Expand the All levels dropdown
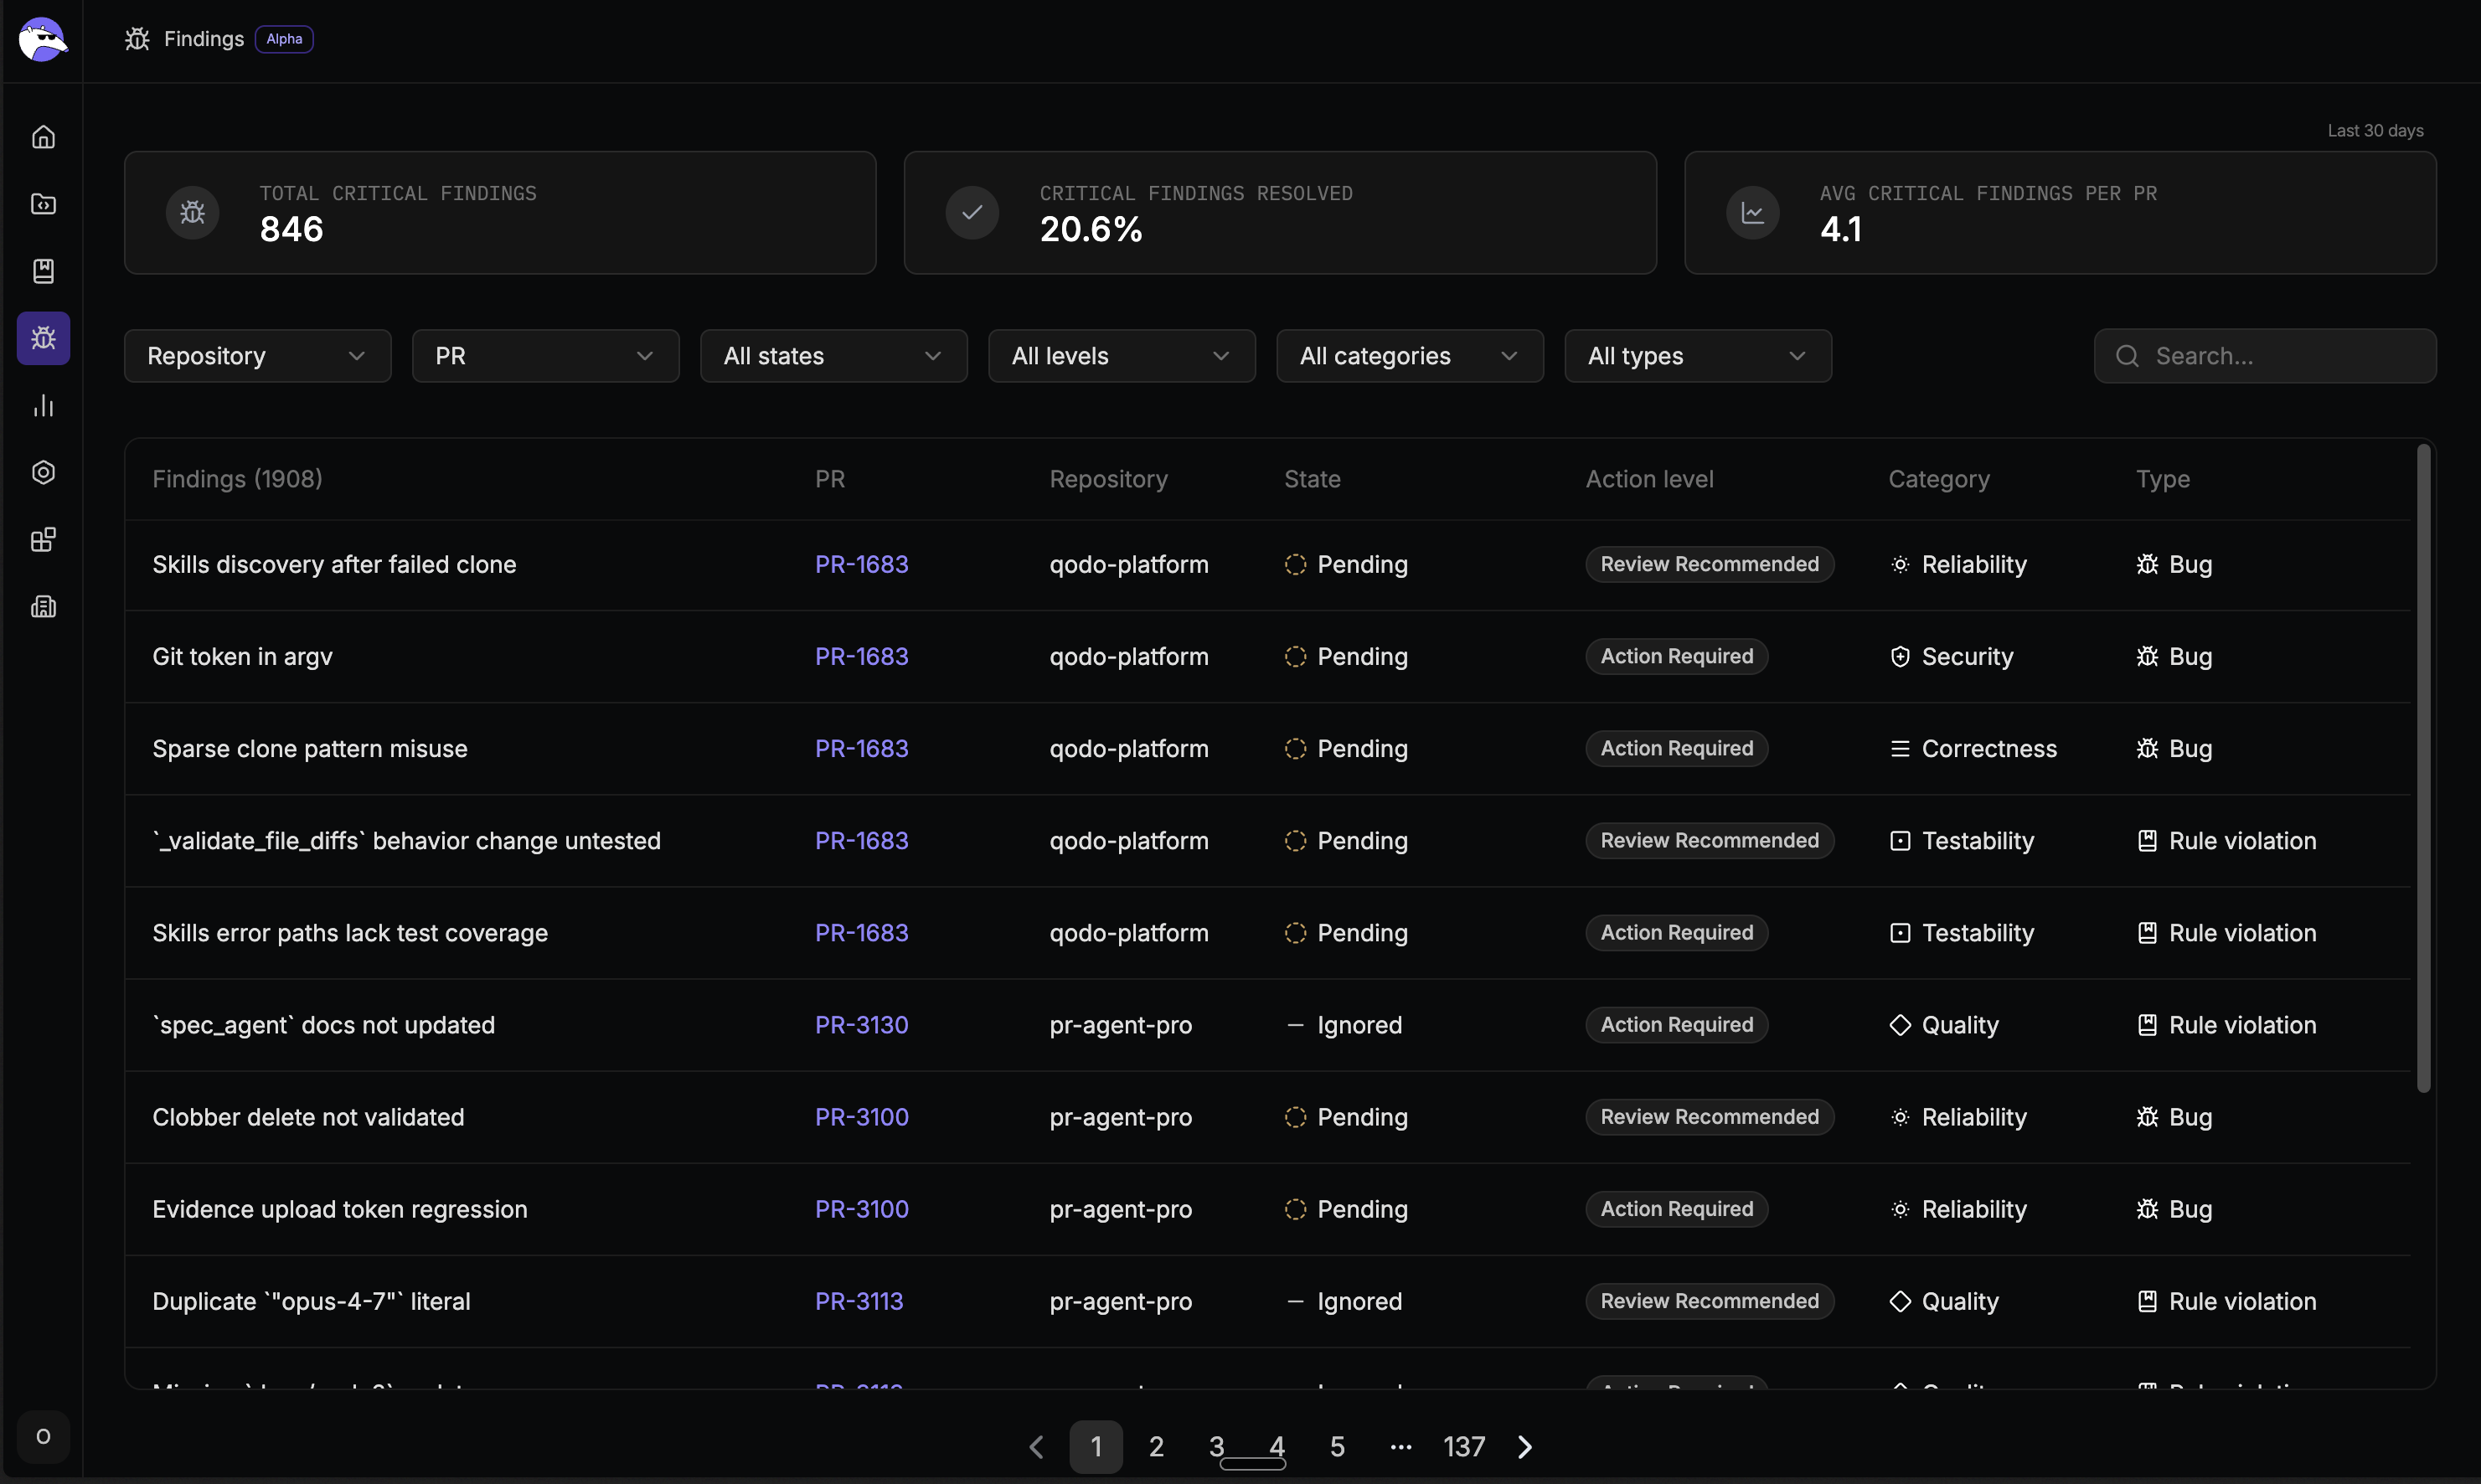This screenshot has height=1484, width=2481. tap(1121, 356)
